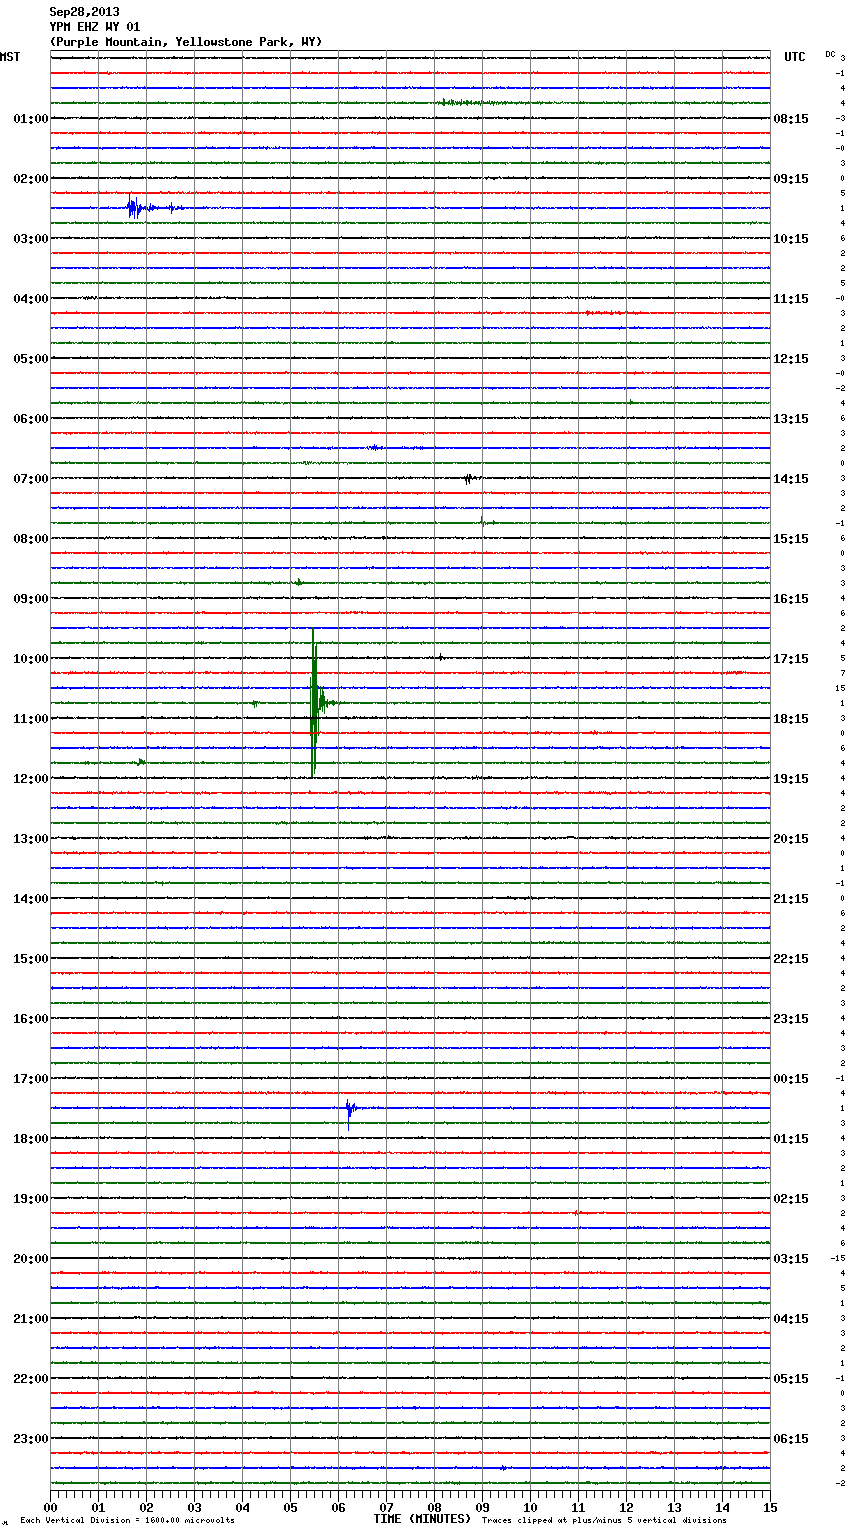Screen dimensions: 850x1534
Task: Select the 12:00 MST time label
Action: (31, 779)
